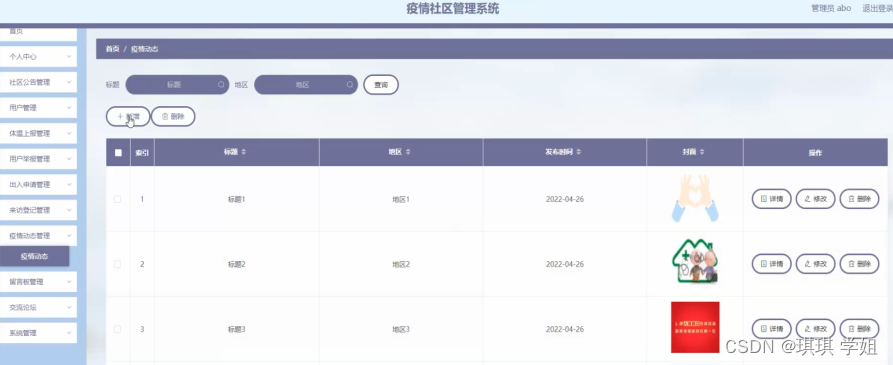This screenshot has height=365, width=893.
Task: Click the search icon in 地区 field
Action: pyautogui.click(x=350, y=85)
